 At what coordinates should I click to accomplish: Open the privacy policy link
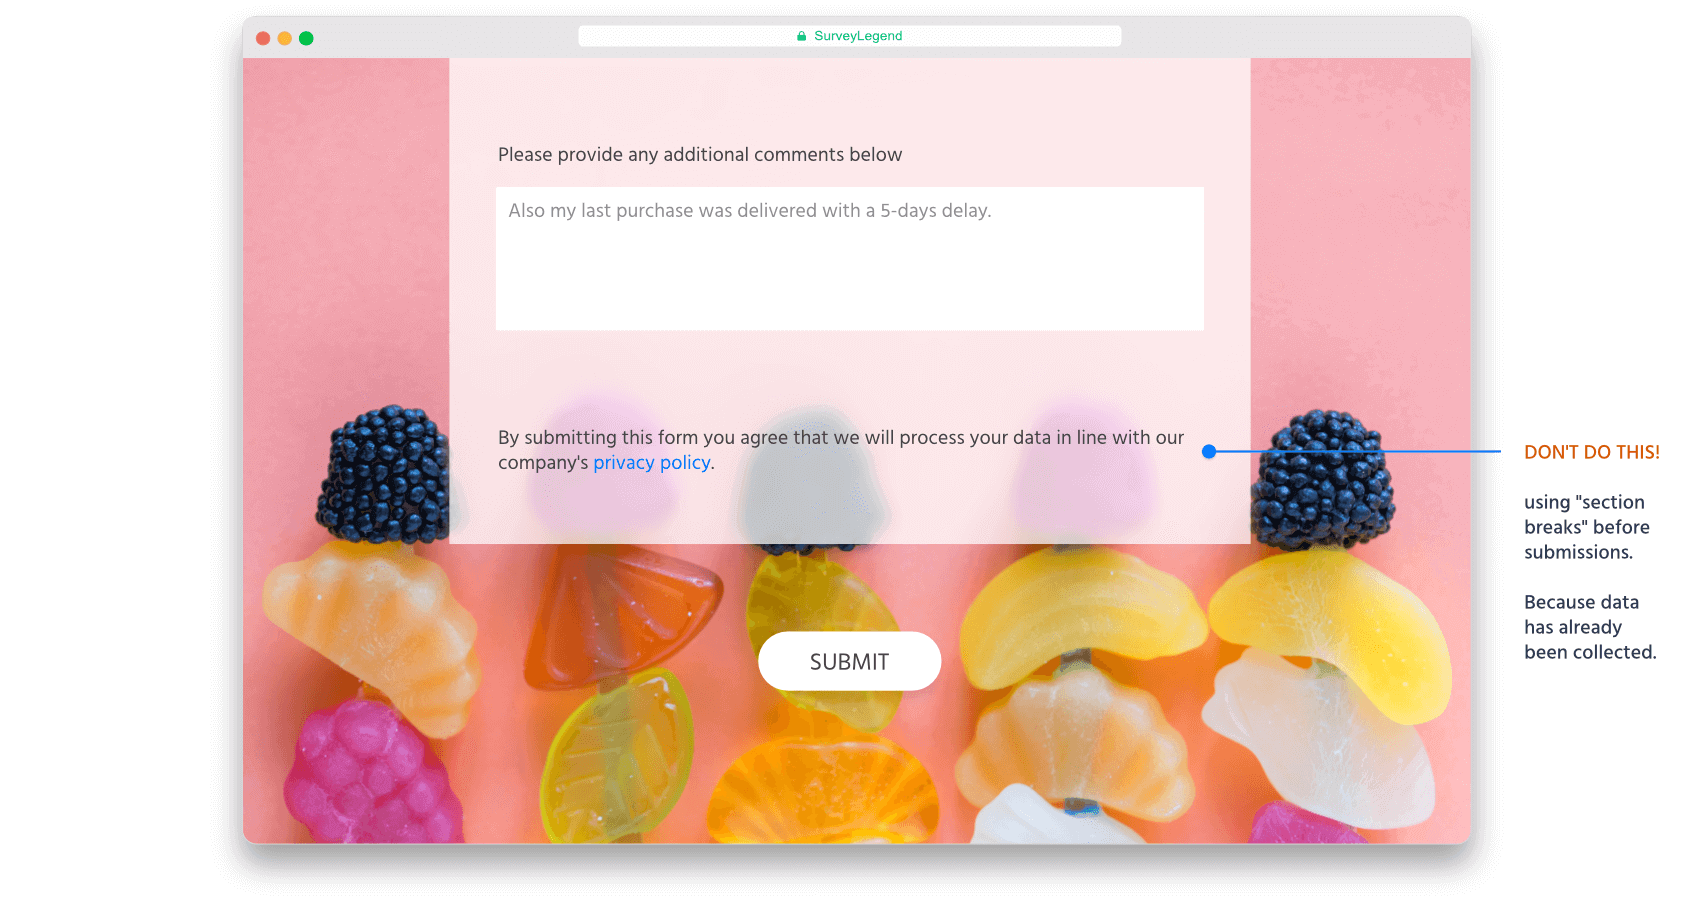[x=652, y=463]
